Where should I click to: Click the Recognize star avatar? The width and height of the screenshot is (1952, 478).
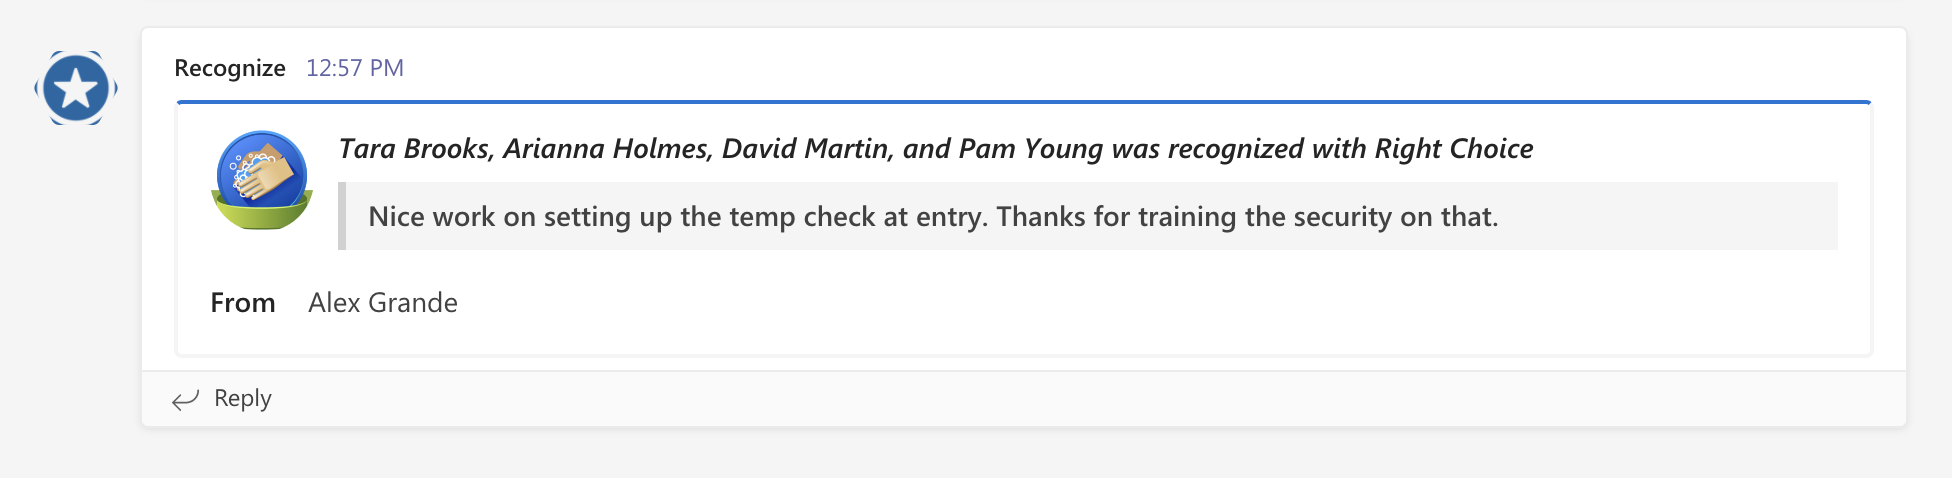coord(76,89)
